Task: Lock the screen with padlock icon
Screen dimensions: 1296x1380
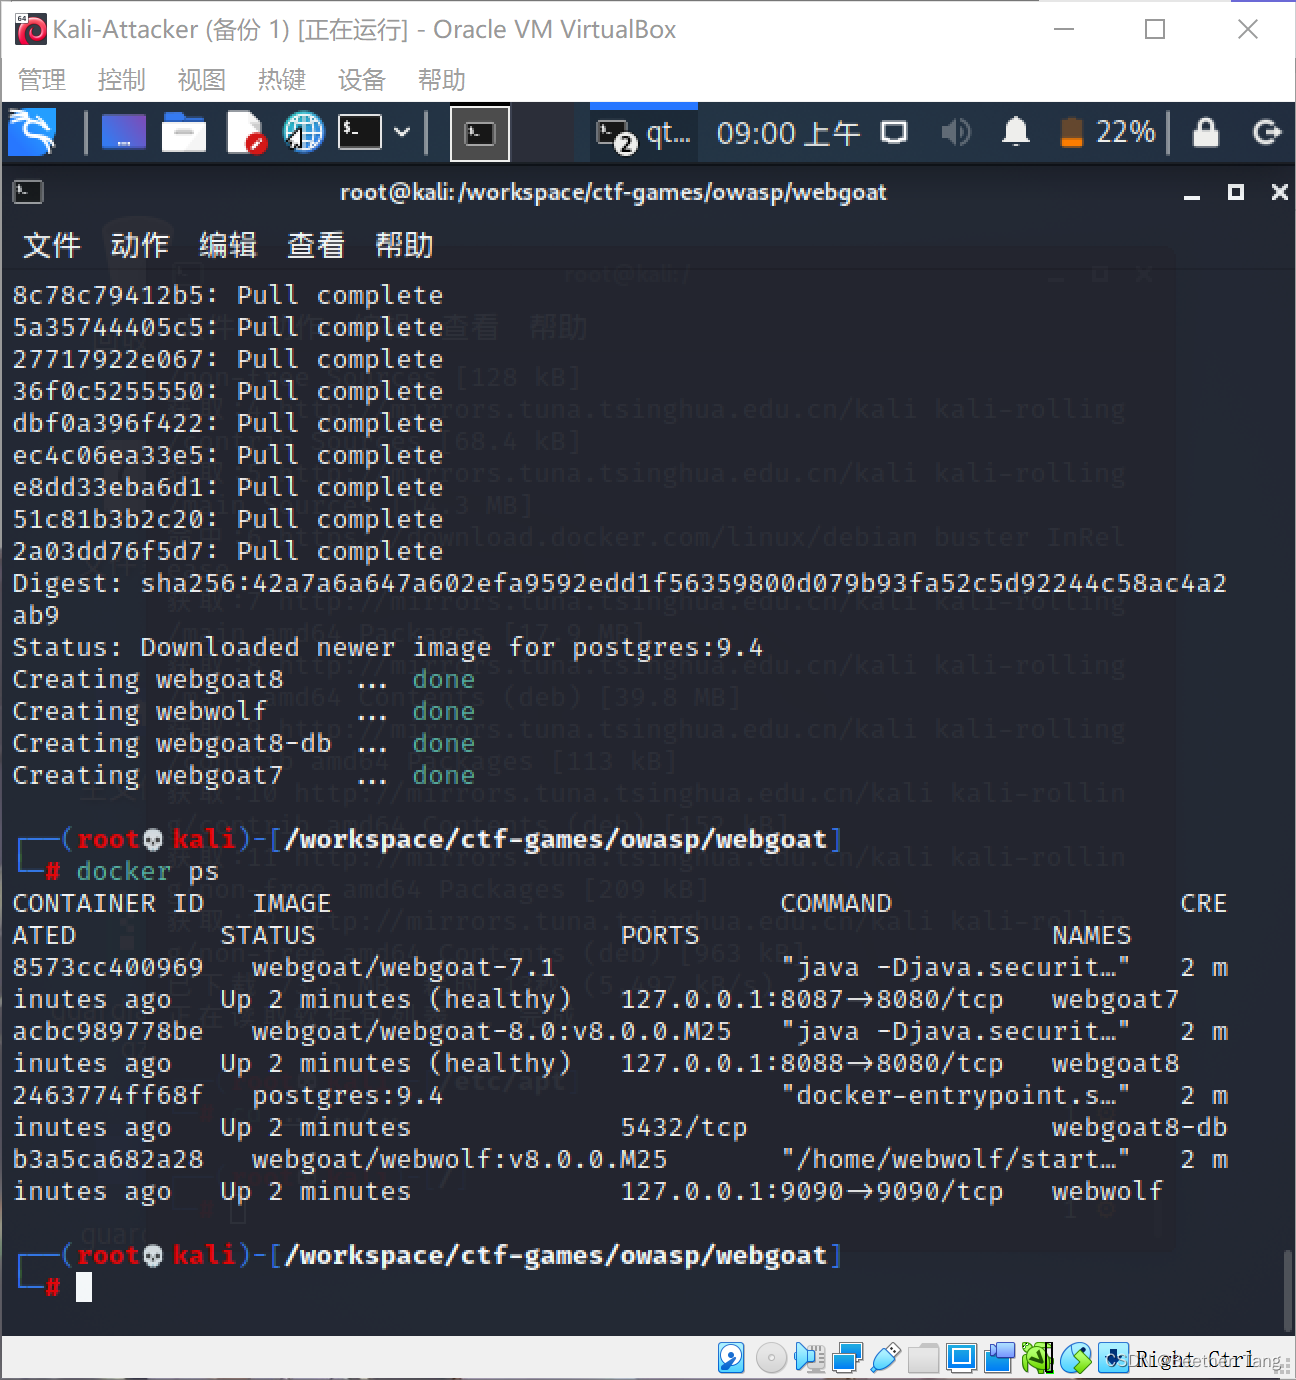Action: coord(1206,132)
